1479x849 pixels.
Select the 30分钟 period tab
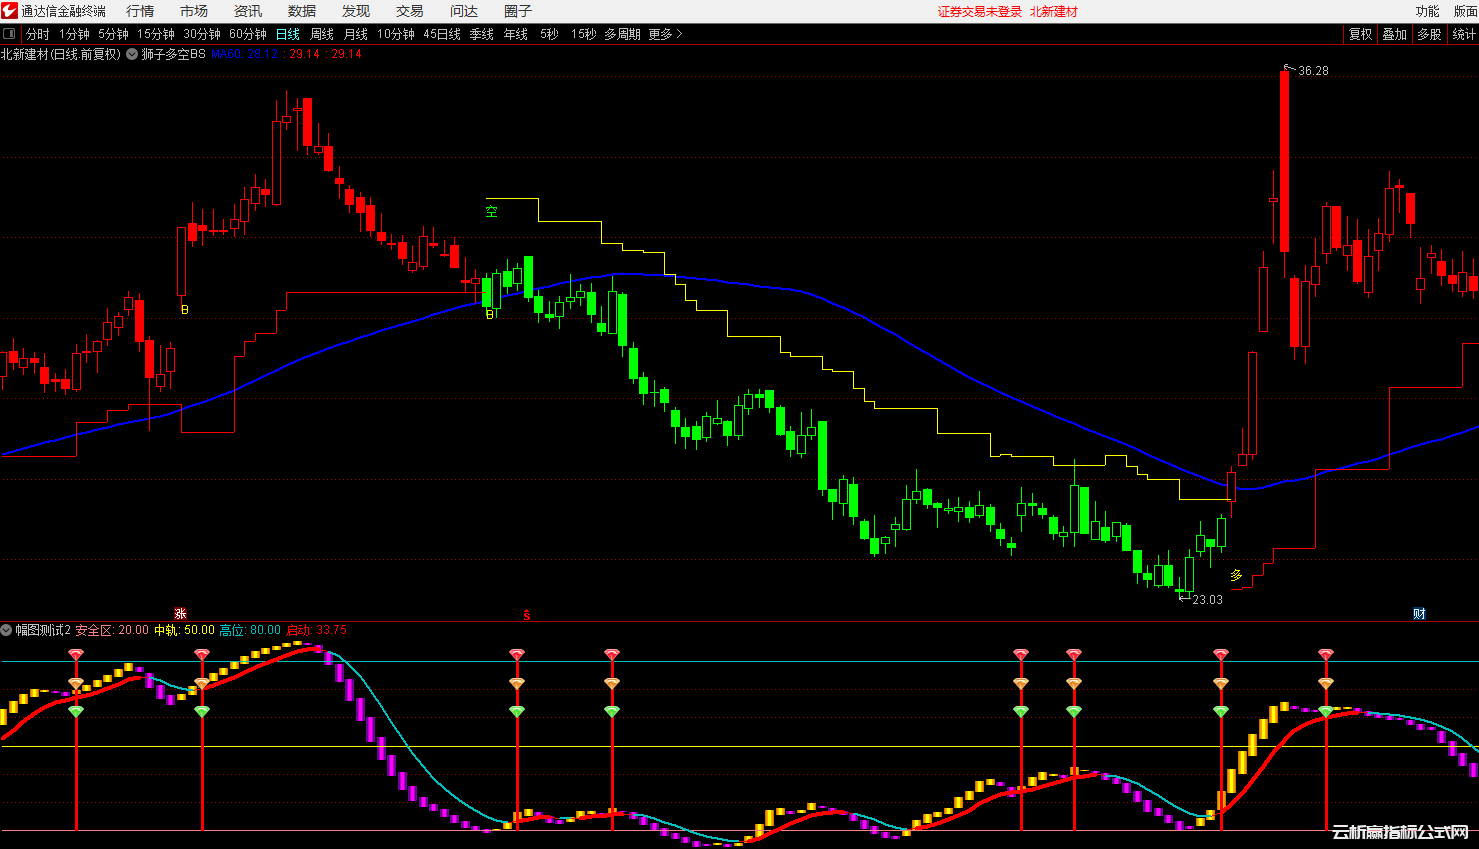tap(202, 34)
